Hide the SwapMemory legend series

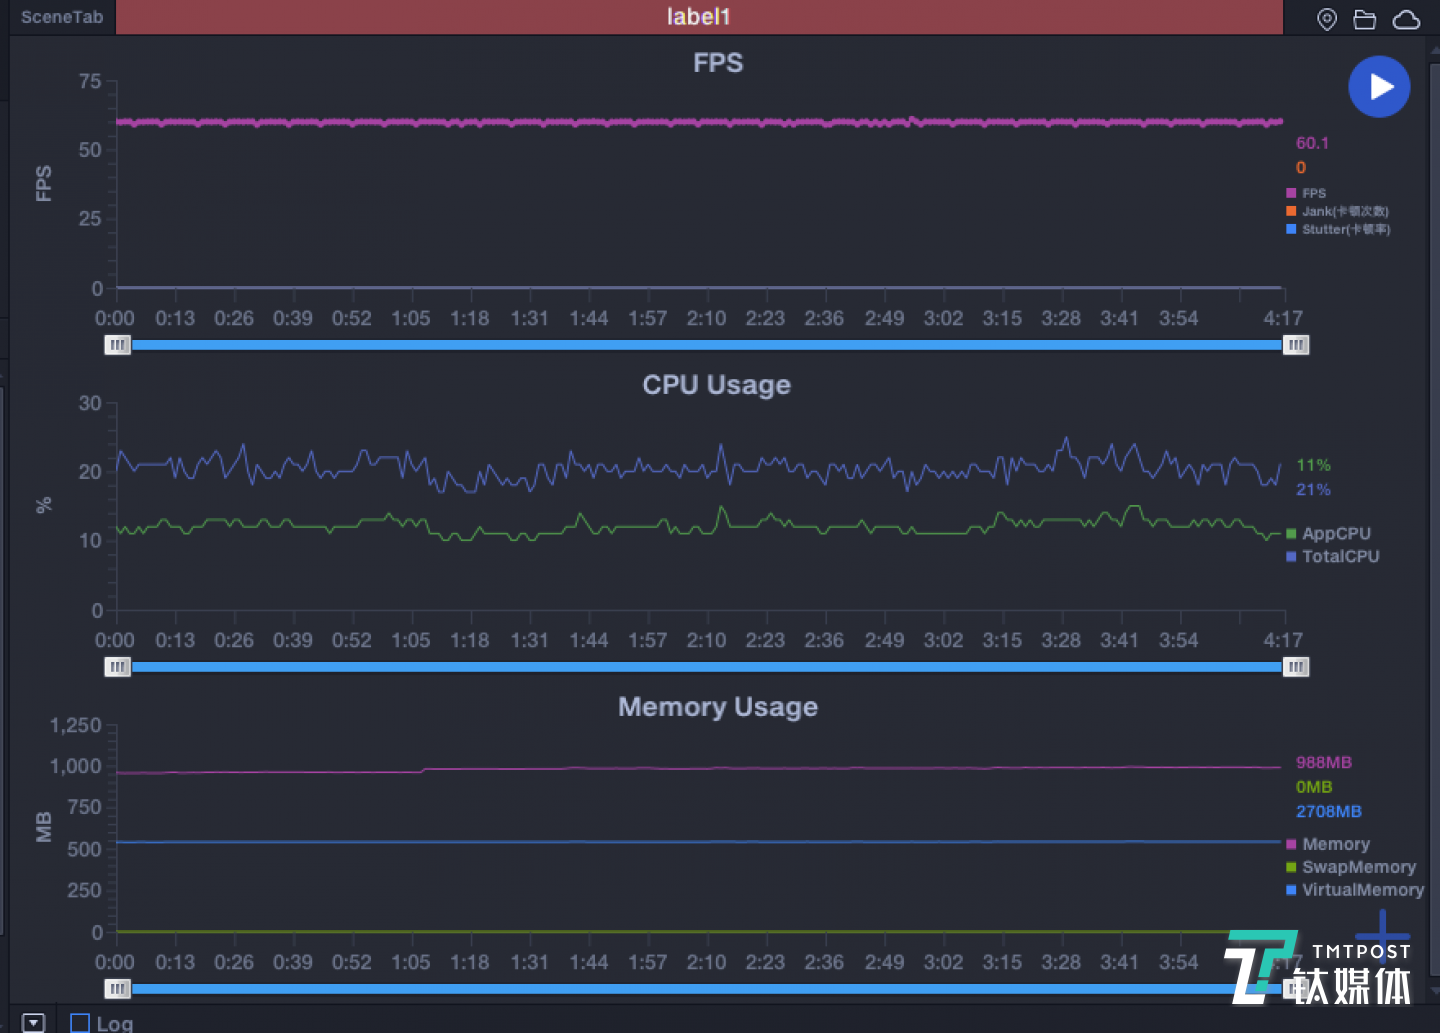click(x=1351, y=867)
